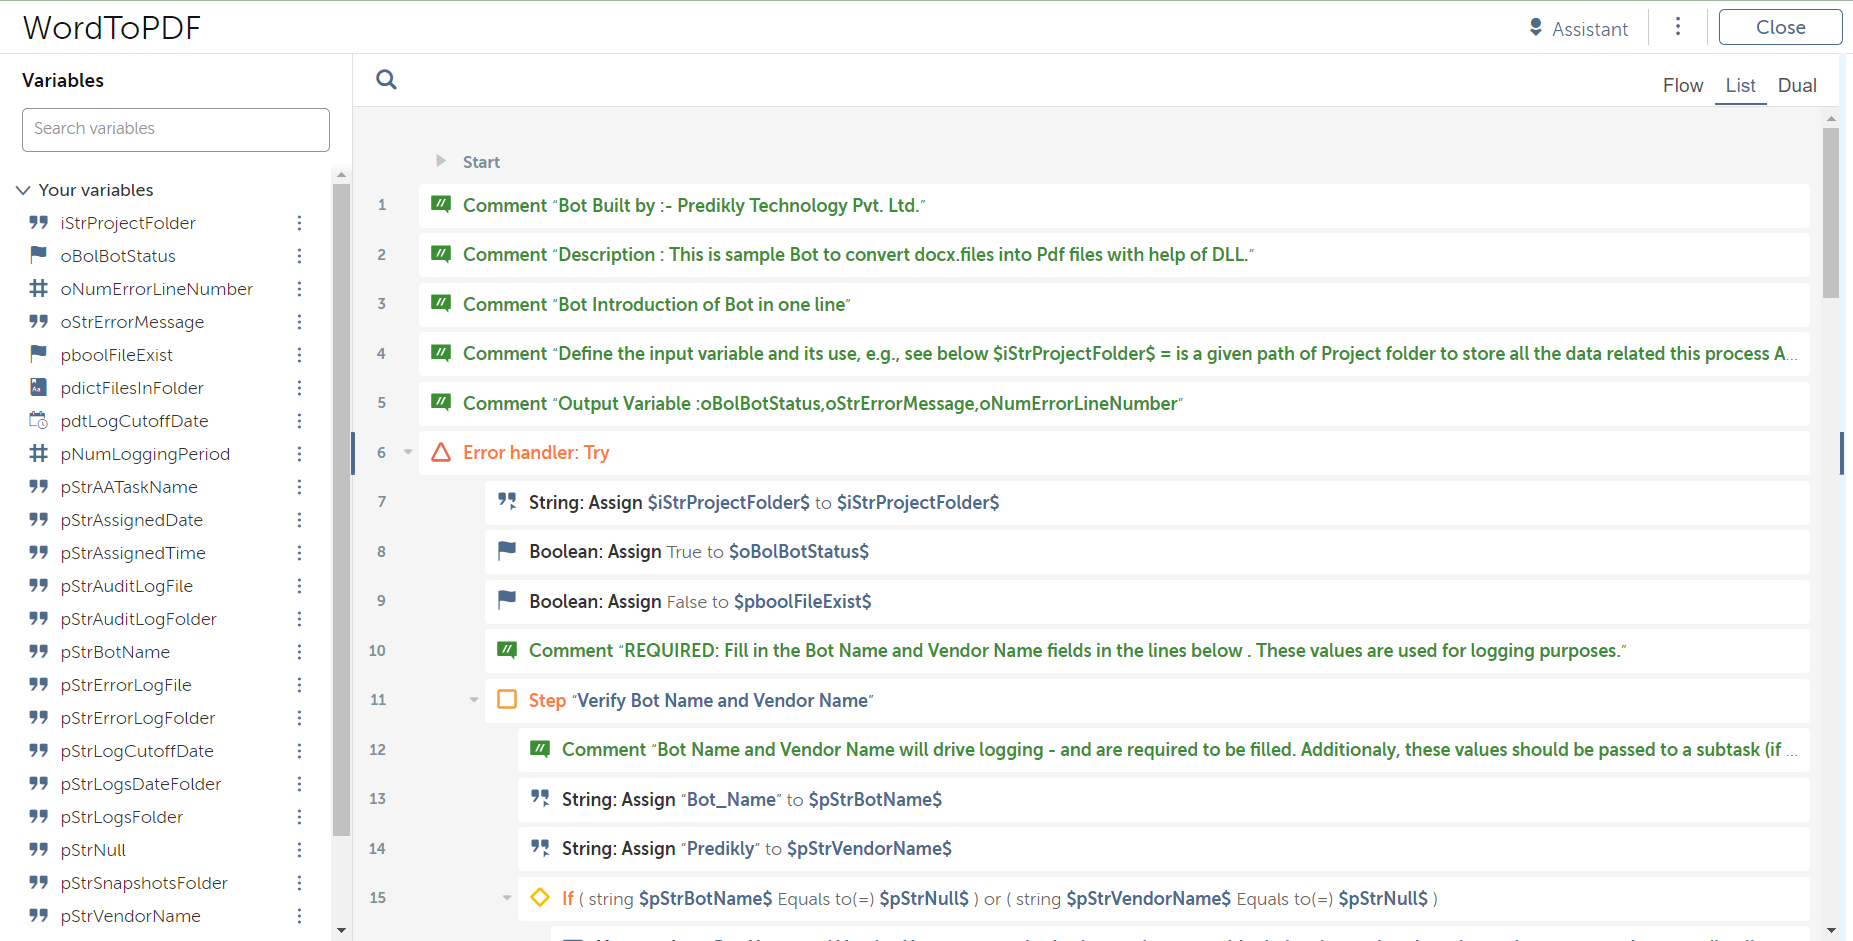
Task: Open options menu for iStrProjectFolder variable
Action: (x=299, y=223)
